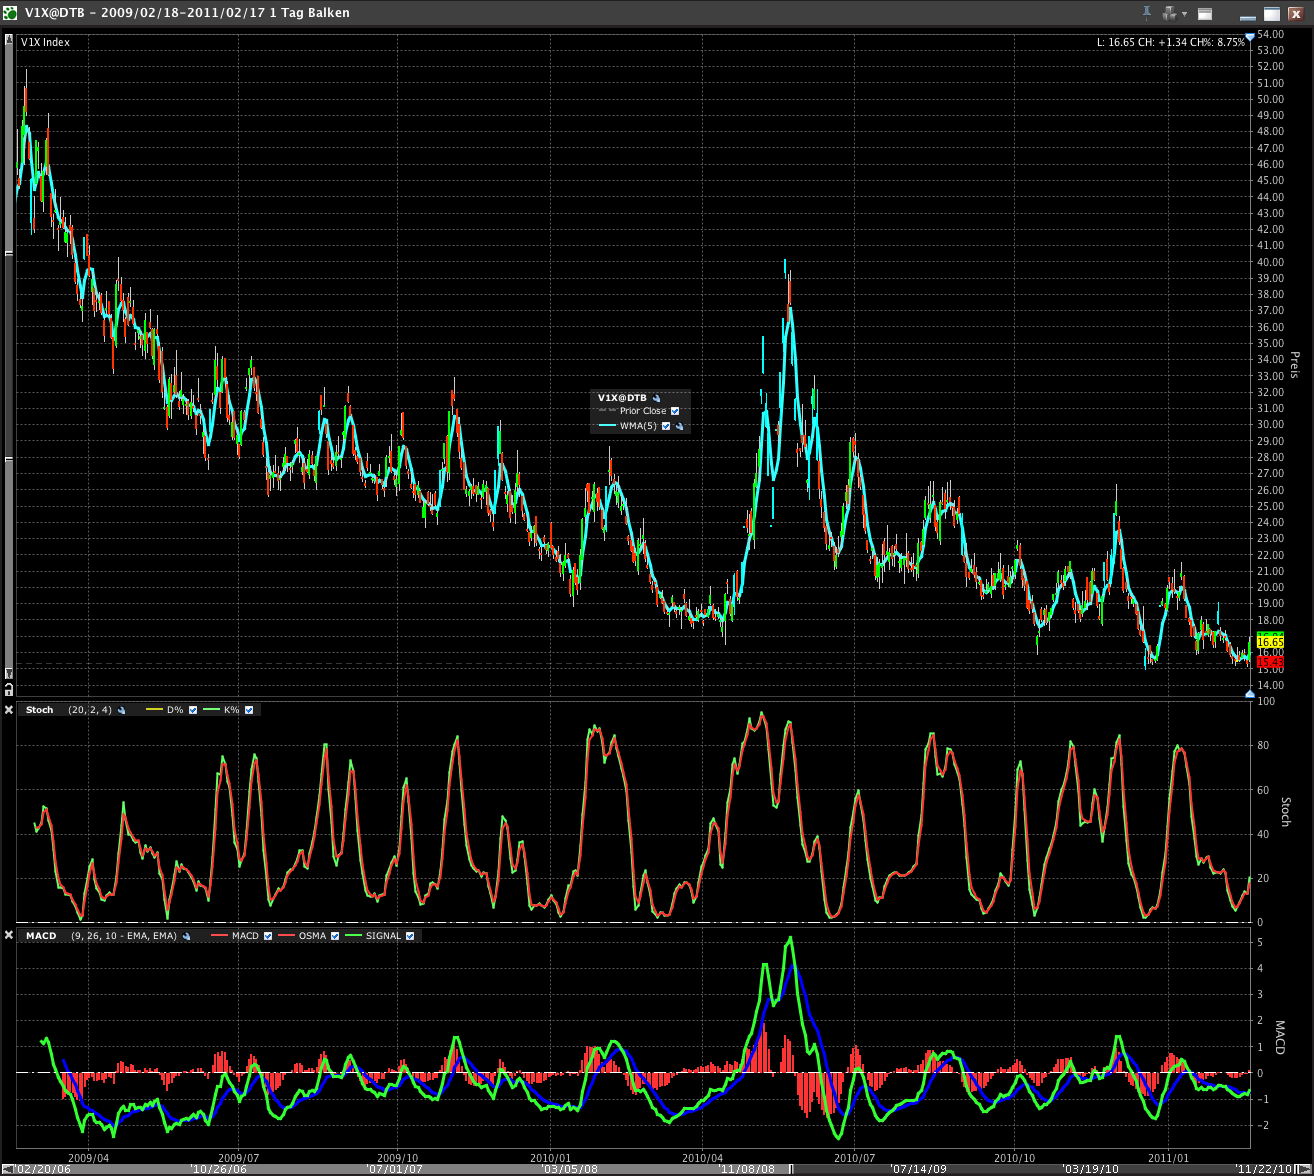
Task: Click the TWS chart app icon in title bar
Action: [x=9, y=13]
